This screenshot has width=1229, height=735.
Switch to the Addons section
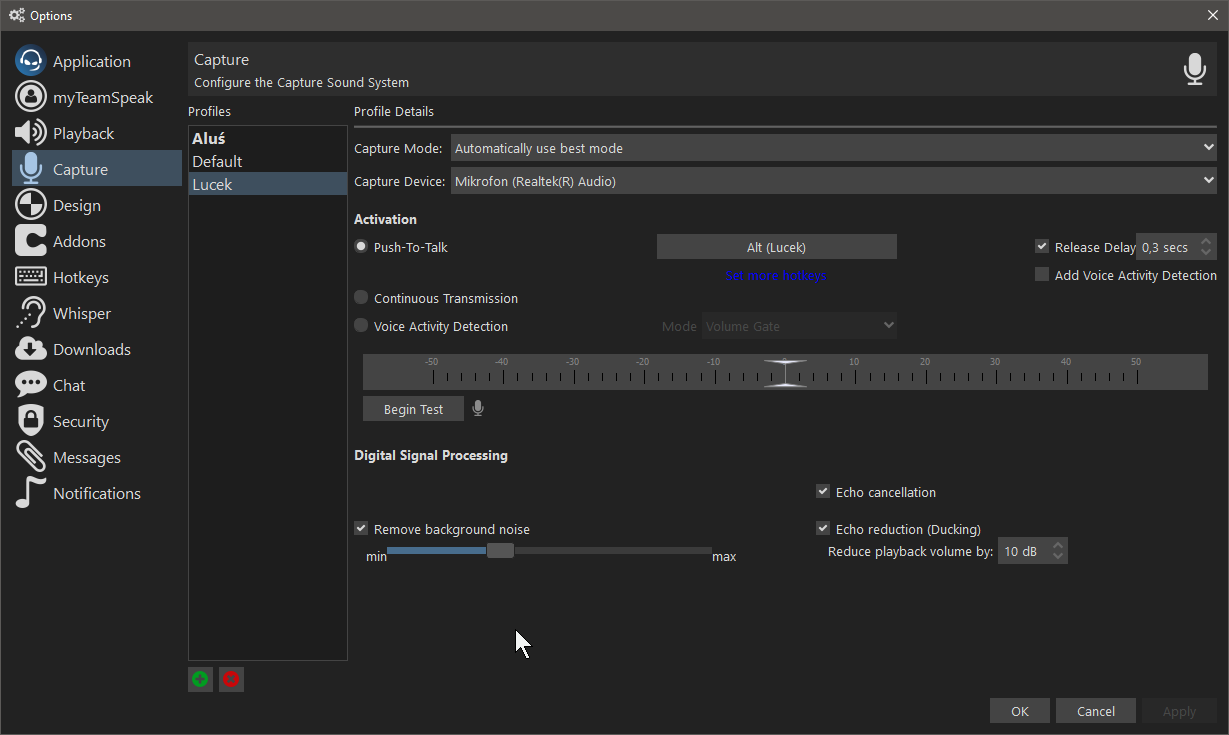pos(79,241)
